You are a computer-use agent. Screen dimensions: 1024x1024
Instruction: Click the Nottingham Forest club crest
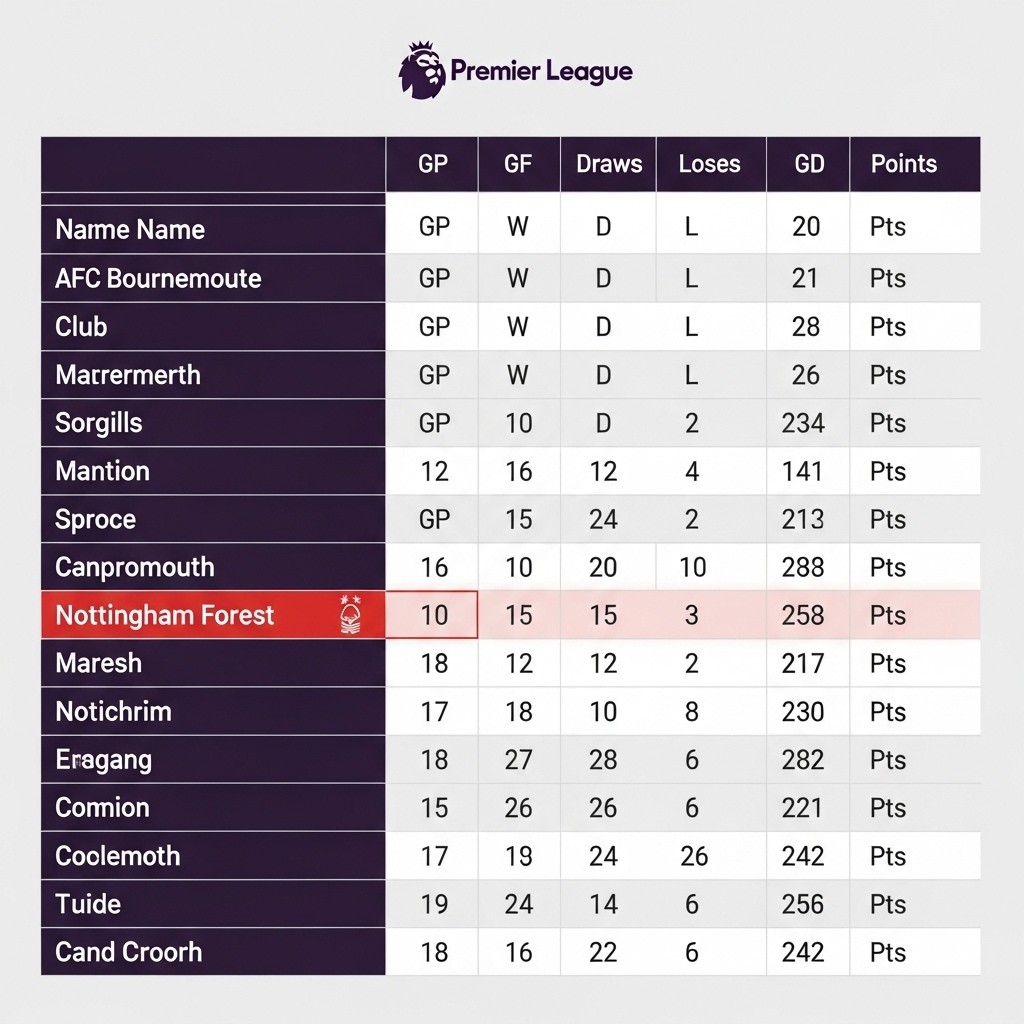(350, 615)
